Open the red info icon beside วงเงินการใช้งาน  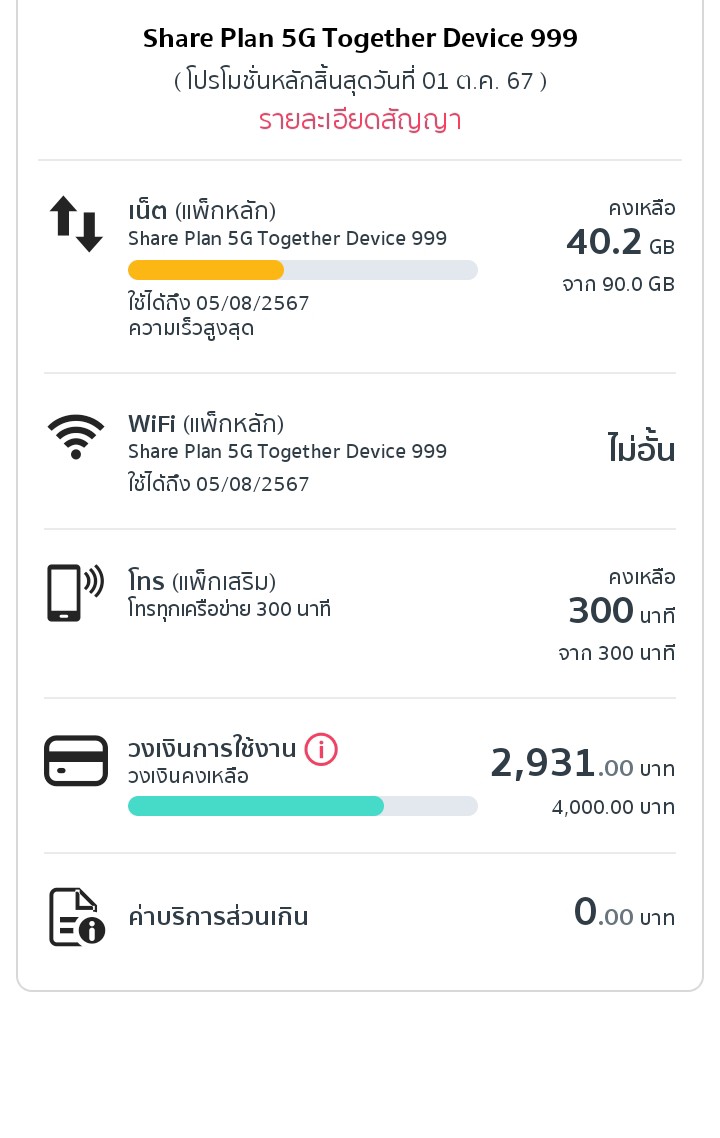click(x=321, y=749)
